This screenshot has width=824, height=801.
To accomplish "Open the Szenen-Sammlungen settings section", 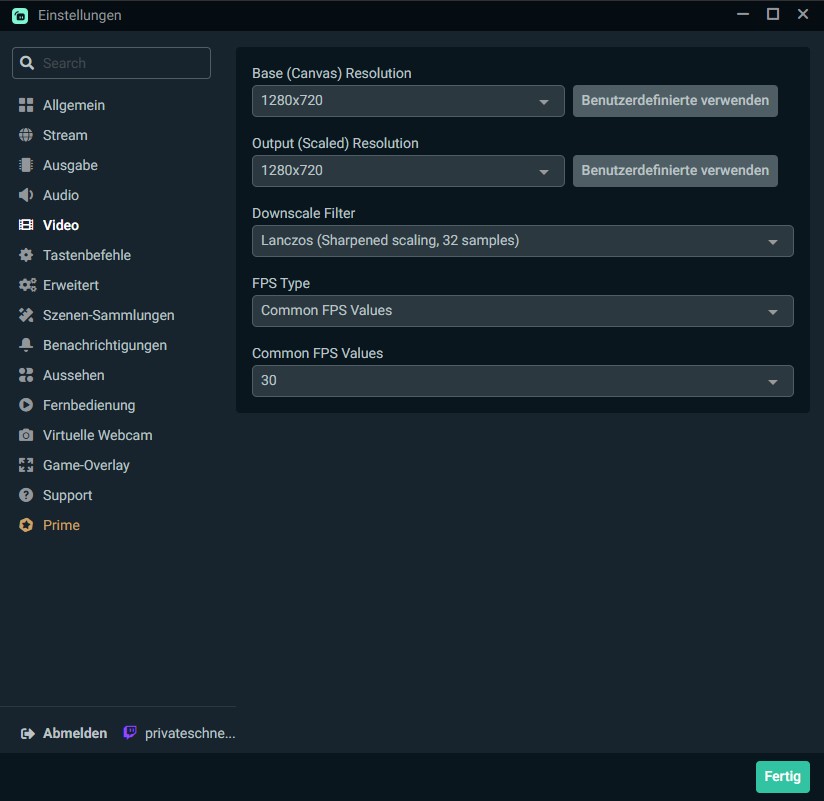I will point(108,315).
